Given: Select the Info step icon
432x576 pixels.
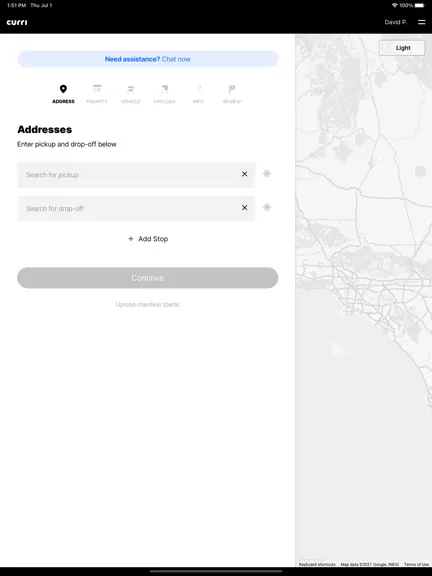Looking at the screenshot, I should tap(198, 89).
